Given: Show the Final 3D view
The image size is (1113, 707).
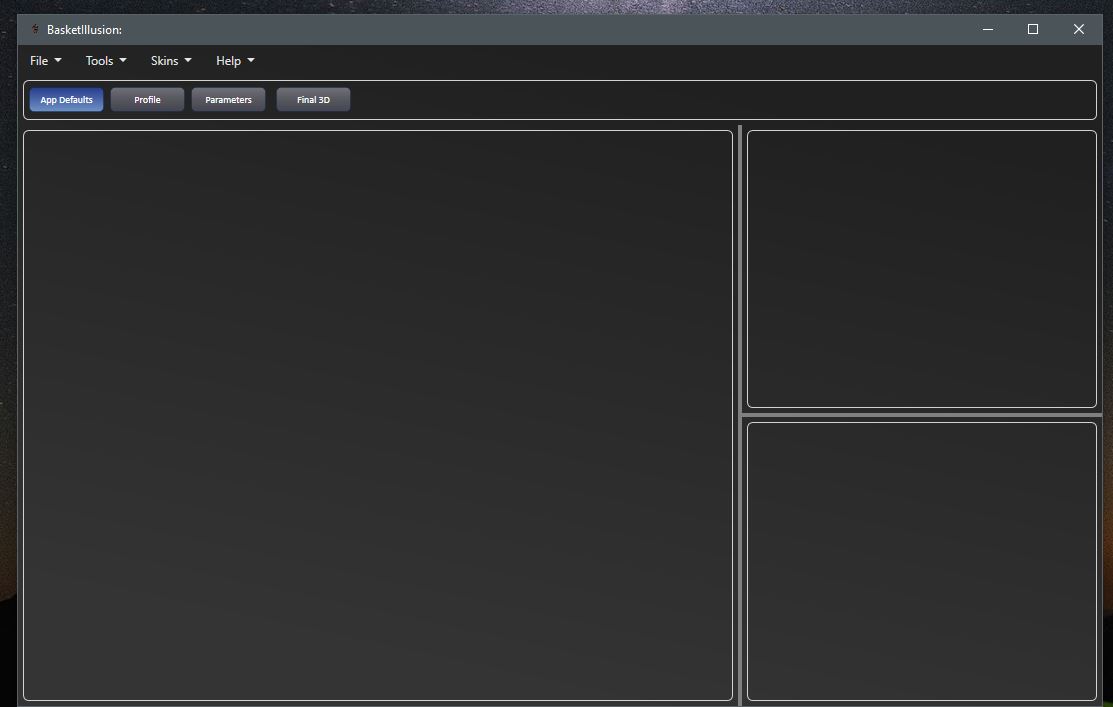Looking at the screenshot, I should (313, 100).
